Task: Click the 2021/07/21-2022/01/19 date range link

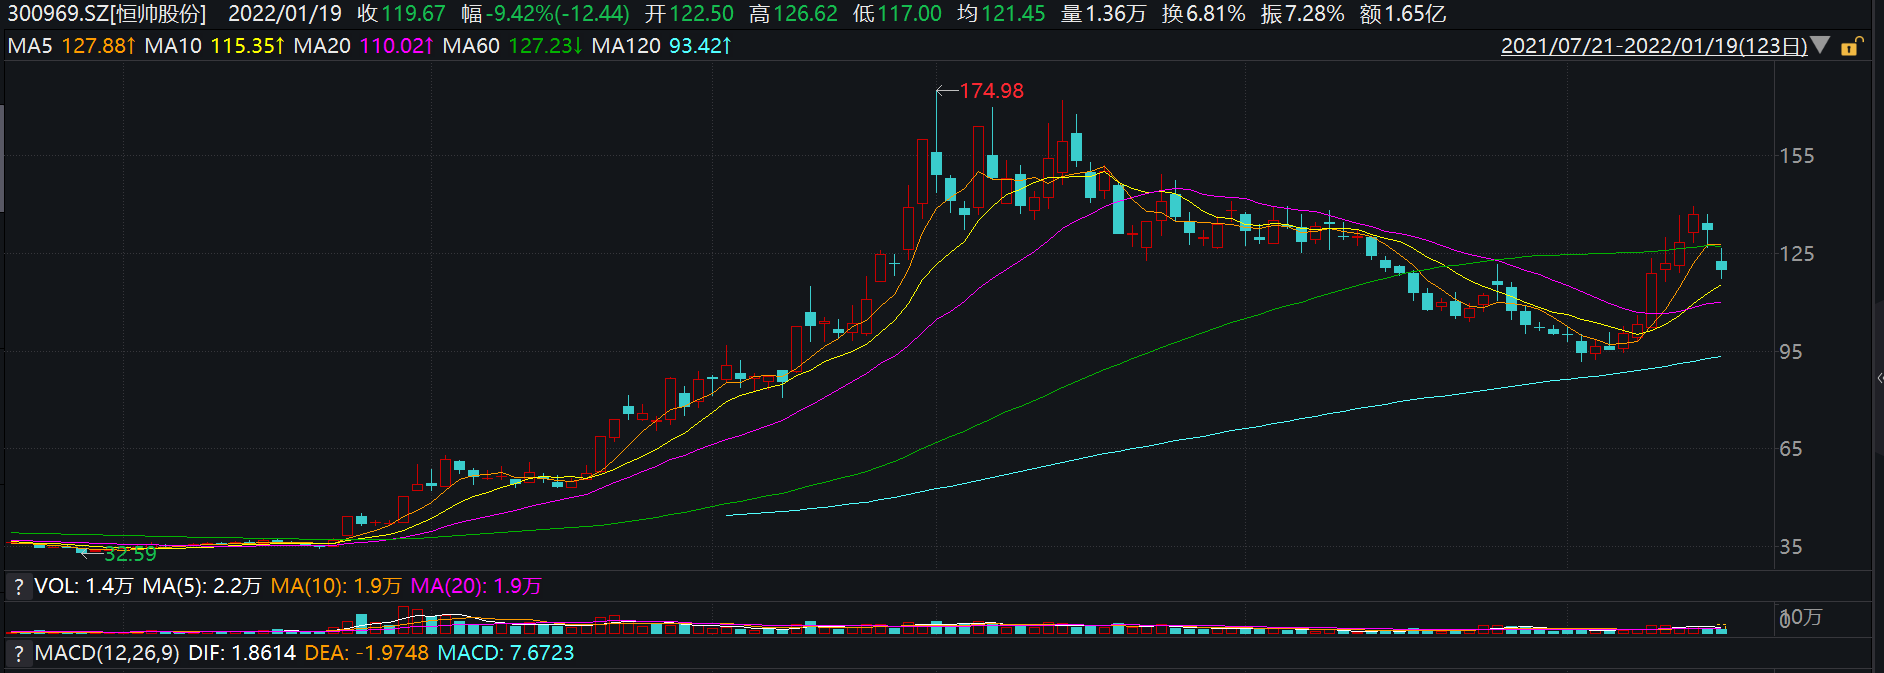Action: 1653,46
